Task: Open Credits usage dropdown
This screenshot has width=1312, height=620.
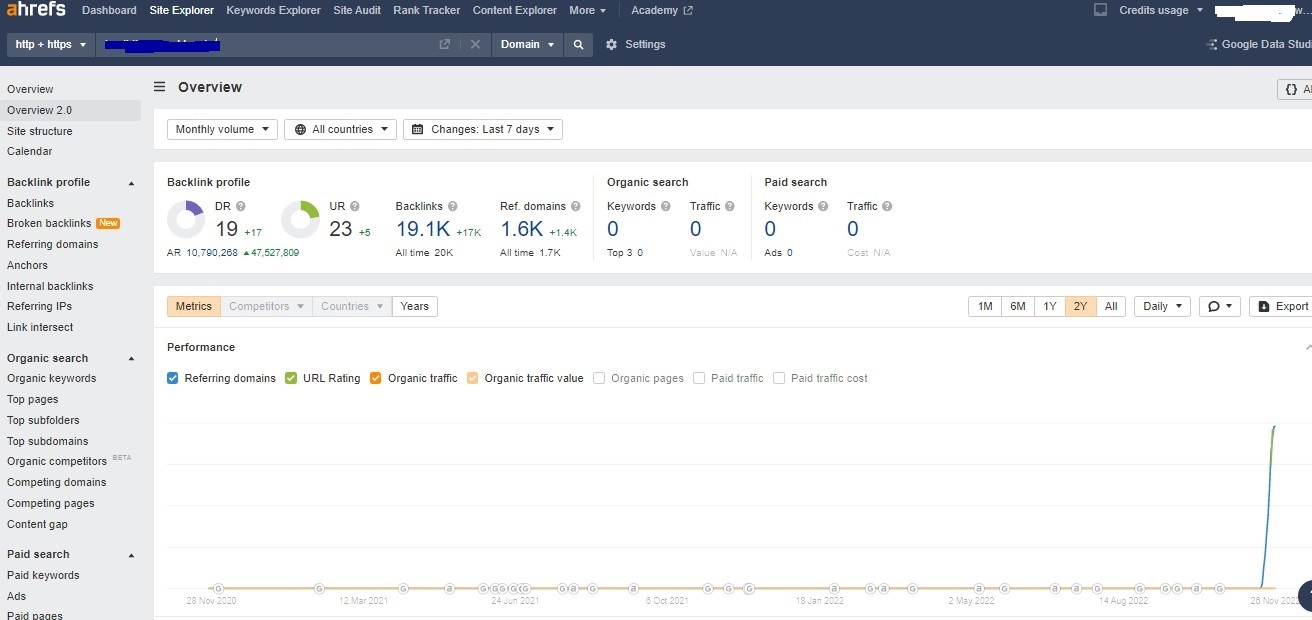Action: coord(1161,10)
